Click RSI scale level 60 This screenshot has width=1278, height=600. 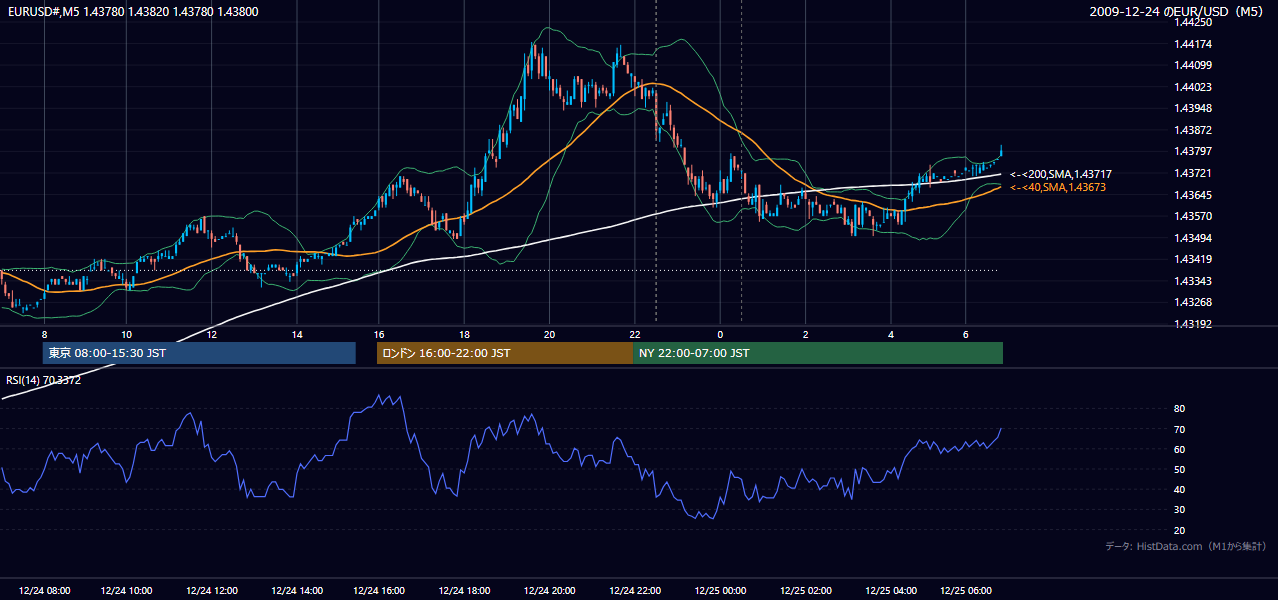point(1179,449)
